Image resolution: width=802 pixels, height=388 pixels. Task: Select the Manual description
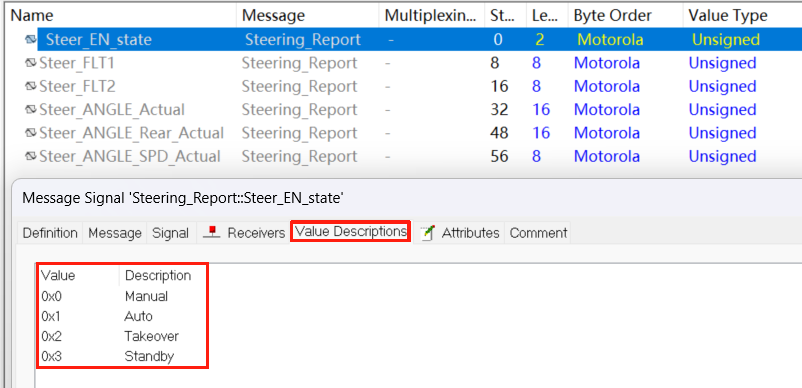pyautogui.click(x=146, y=296)
